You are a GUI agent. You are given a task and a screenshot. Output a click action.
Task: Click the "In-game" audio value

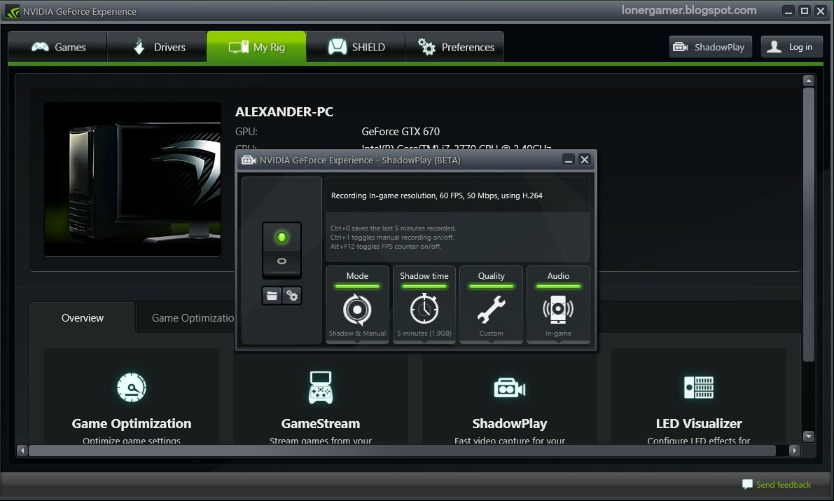click(558, 333)
